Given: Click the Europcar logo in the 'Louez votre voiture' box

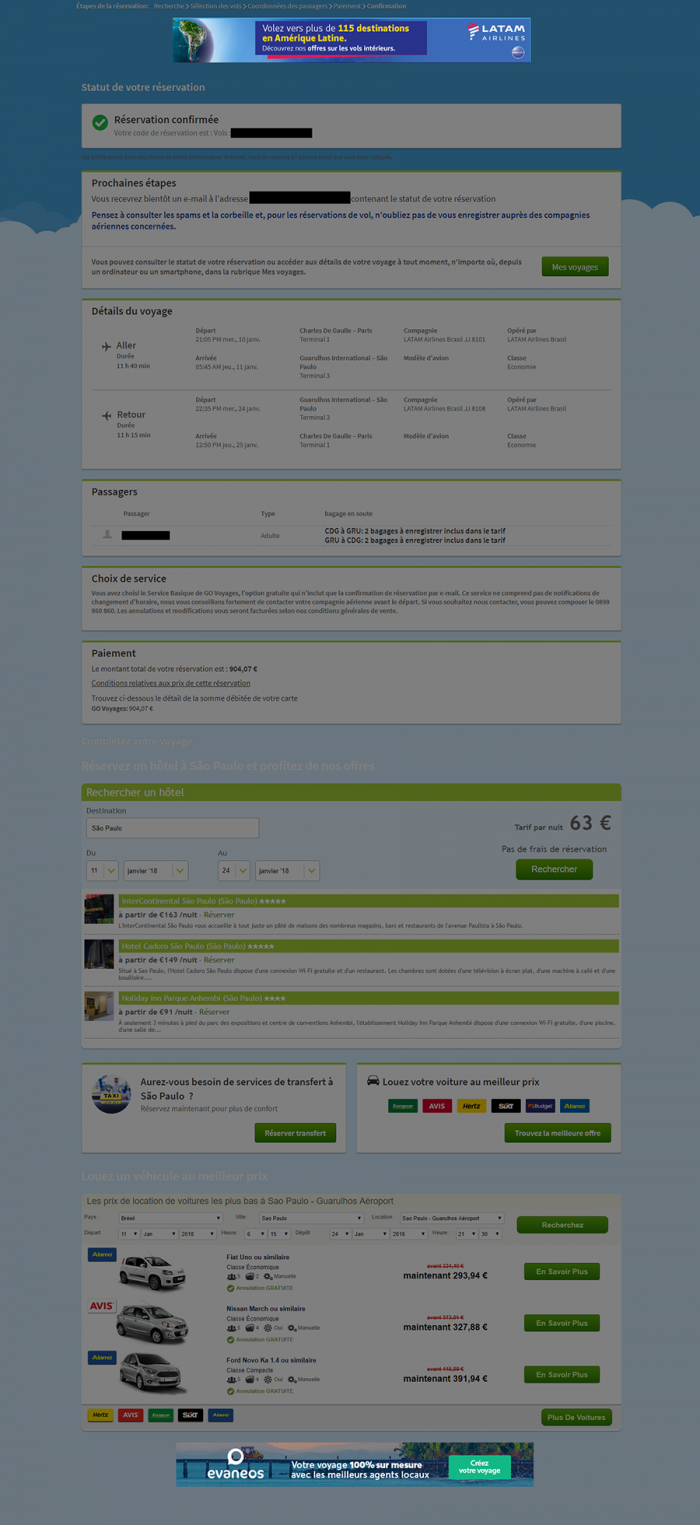Looking at the screenshot, I should click(403, 1106).
